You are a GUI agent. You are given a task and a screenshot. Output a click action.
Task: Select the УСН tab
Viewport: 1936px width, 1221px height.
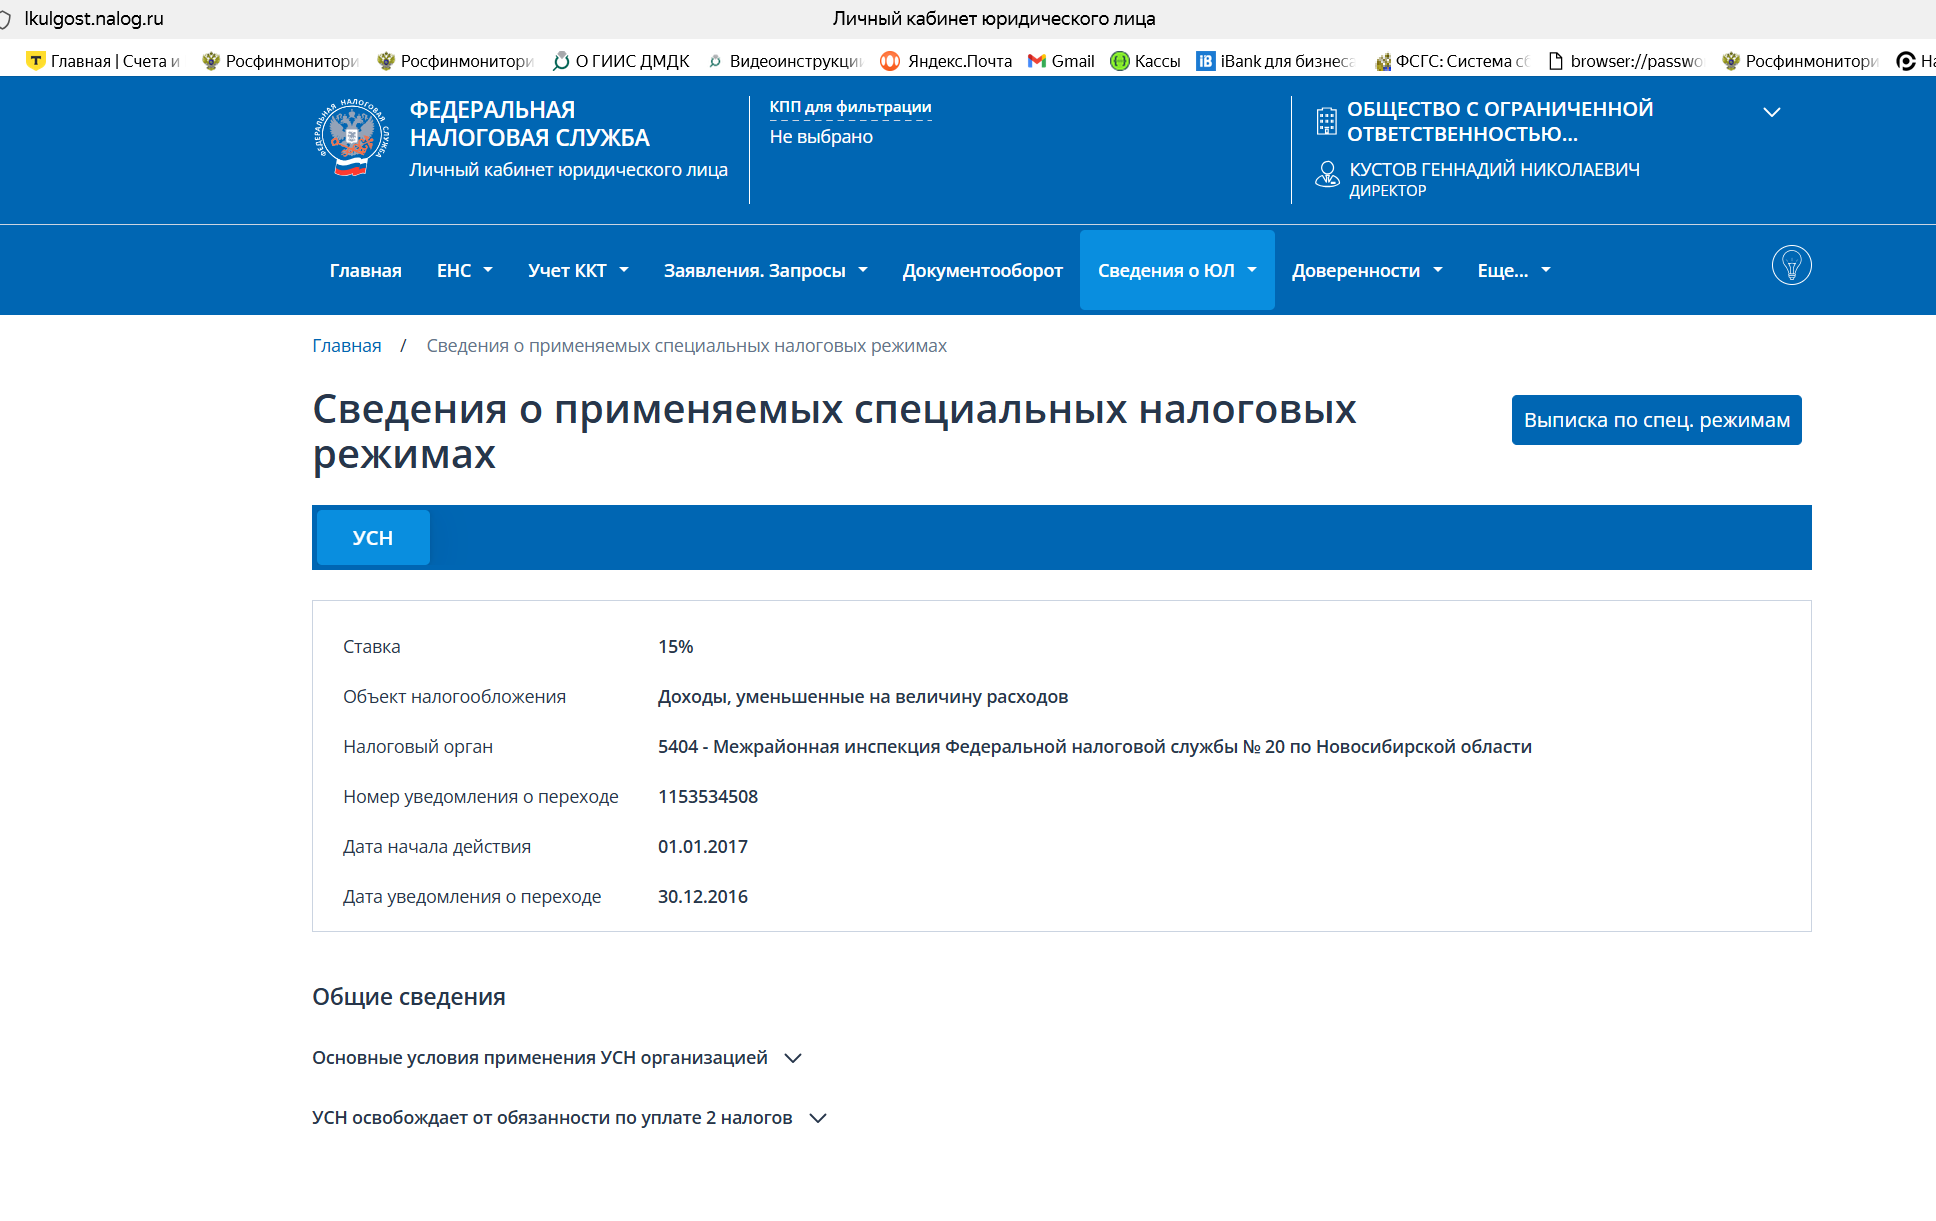[x=373, y=538]
